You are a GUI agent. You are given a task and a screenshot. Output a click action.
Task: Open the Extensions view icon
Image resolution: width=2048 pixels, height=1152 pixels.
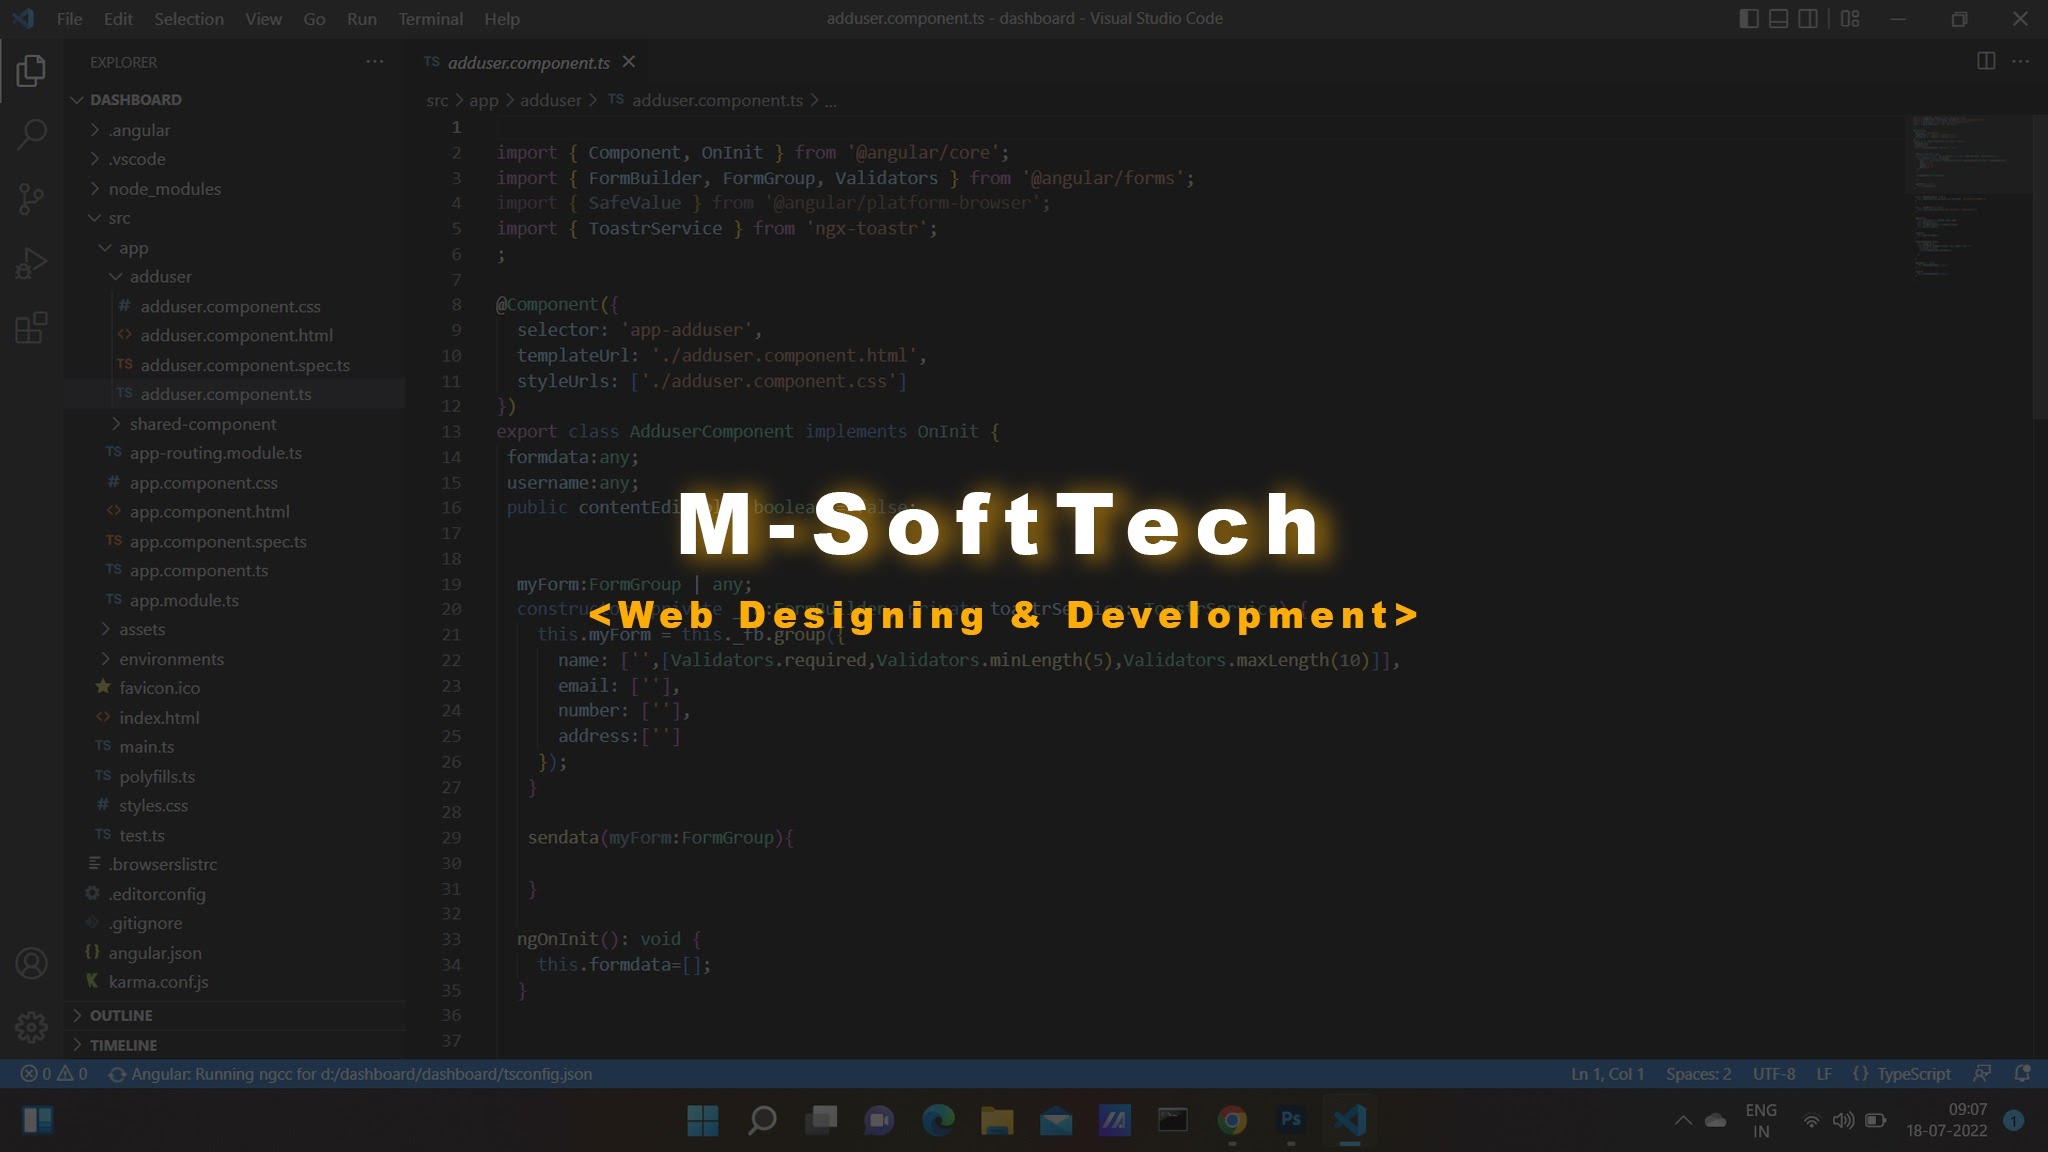tap(31, 327)
